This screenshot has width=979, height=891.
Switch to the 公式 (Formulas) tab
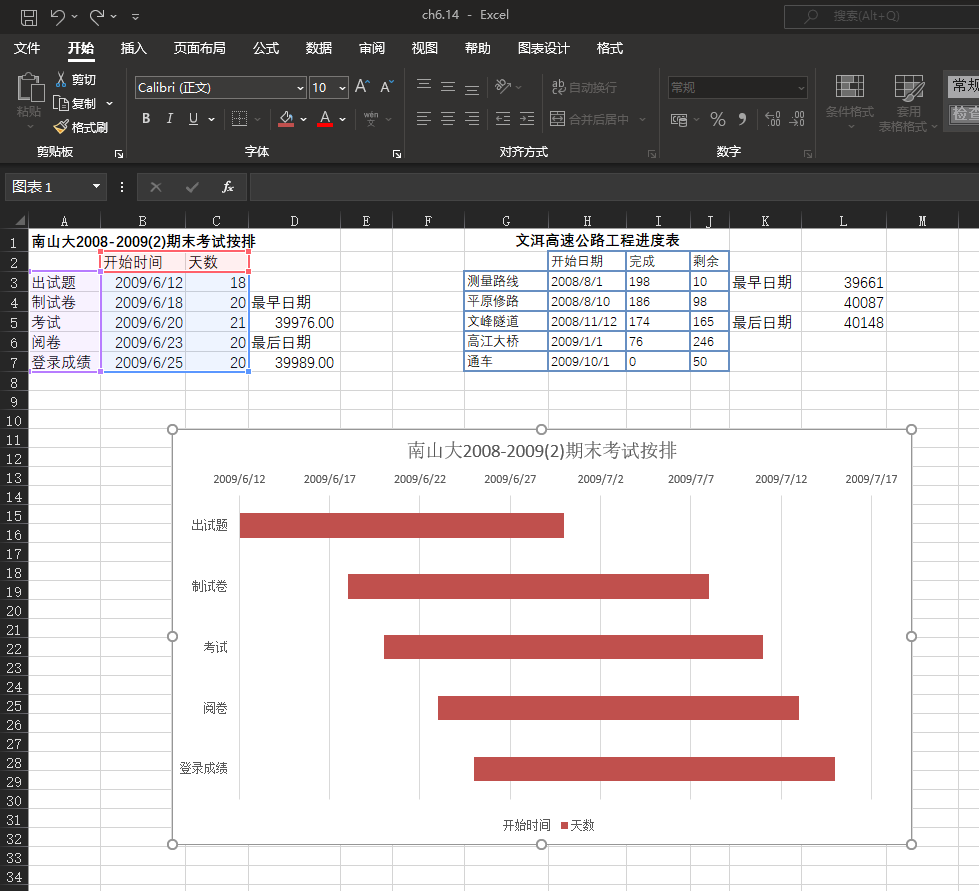[x=266, y=48]
